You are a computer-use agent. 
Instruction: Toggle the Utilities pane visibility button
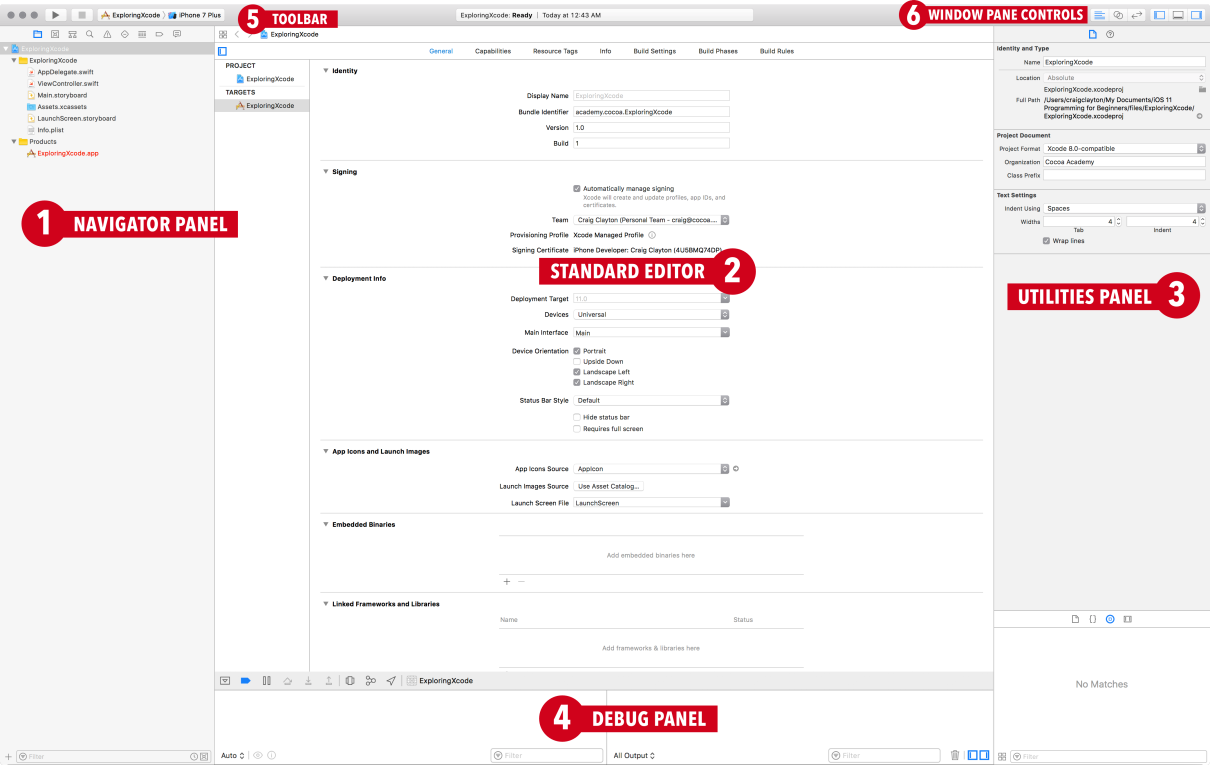[x=1196, y=15]
